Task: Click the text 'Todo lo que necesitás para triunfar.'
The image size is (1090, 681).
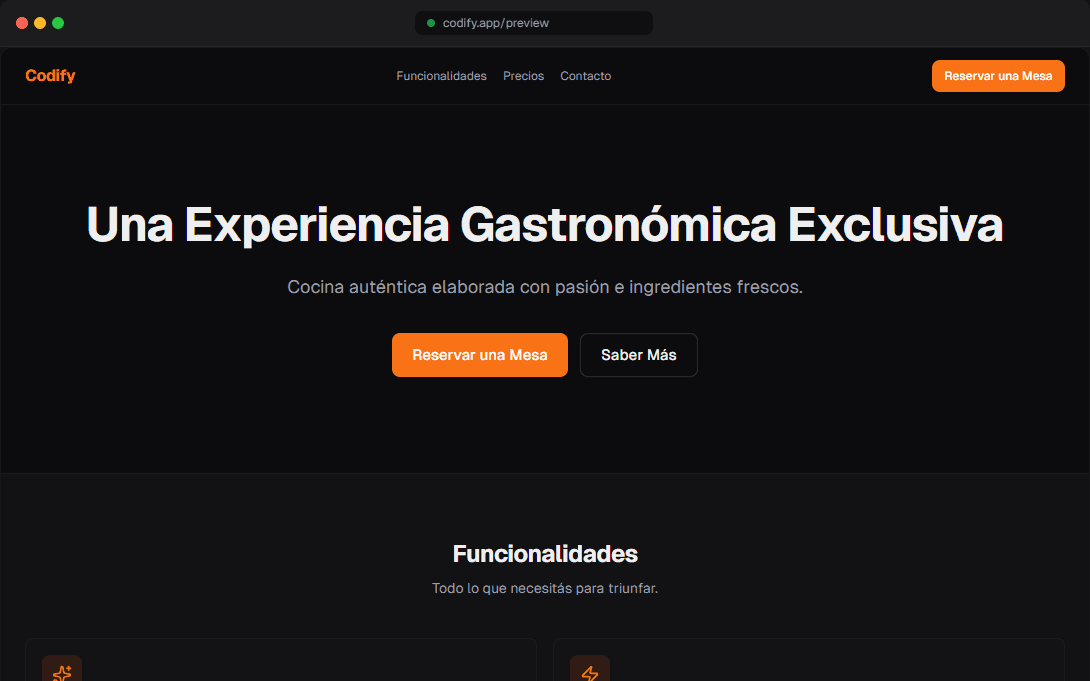Action: pyautogui.click(x=545, y=589)
